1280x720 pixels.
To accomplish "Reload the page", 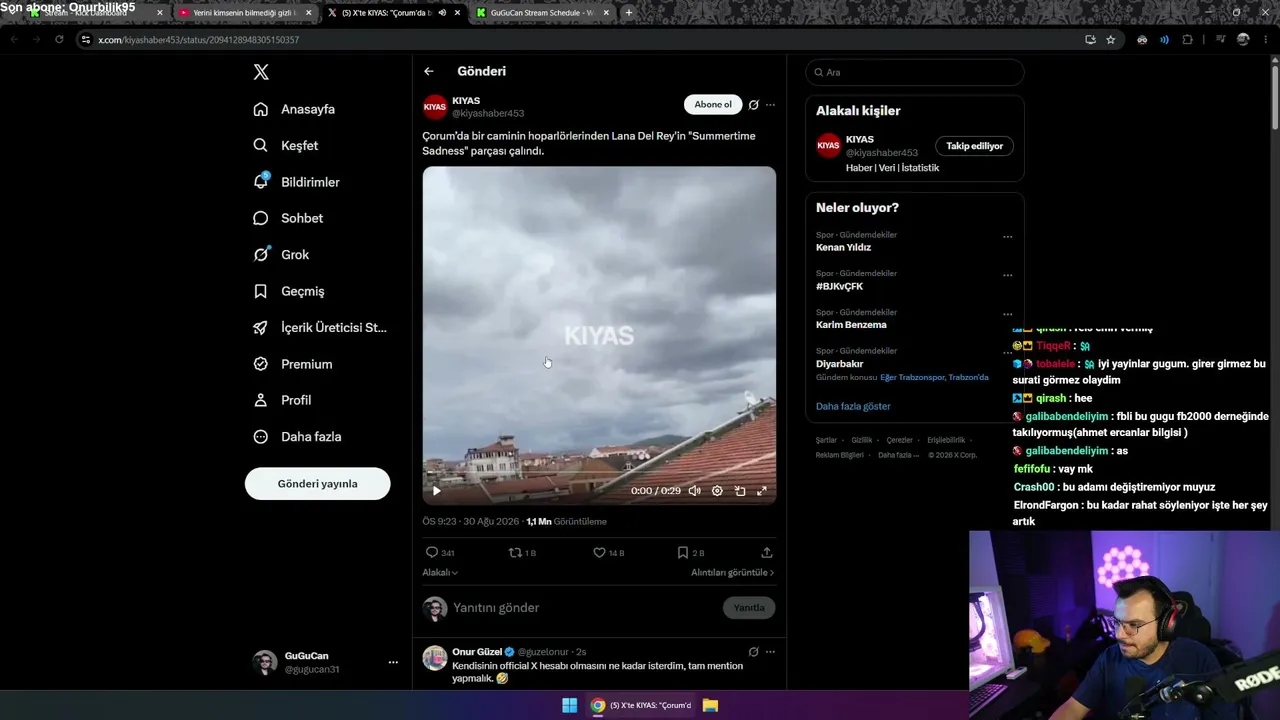I will [59, 39].
